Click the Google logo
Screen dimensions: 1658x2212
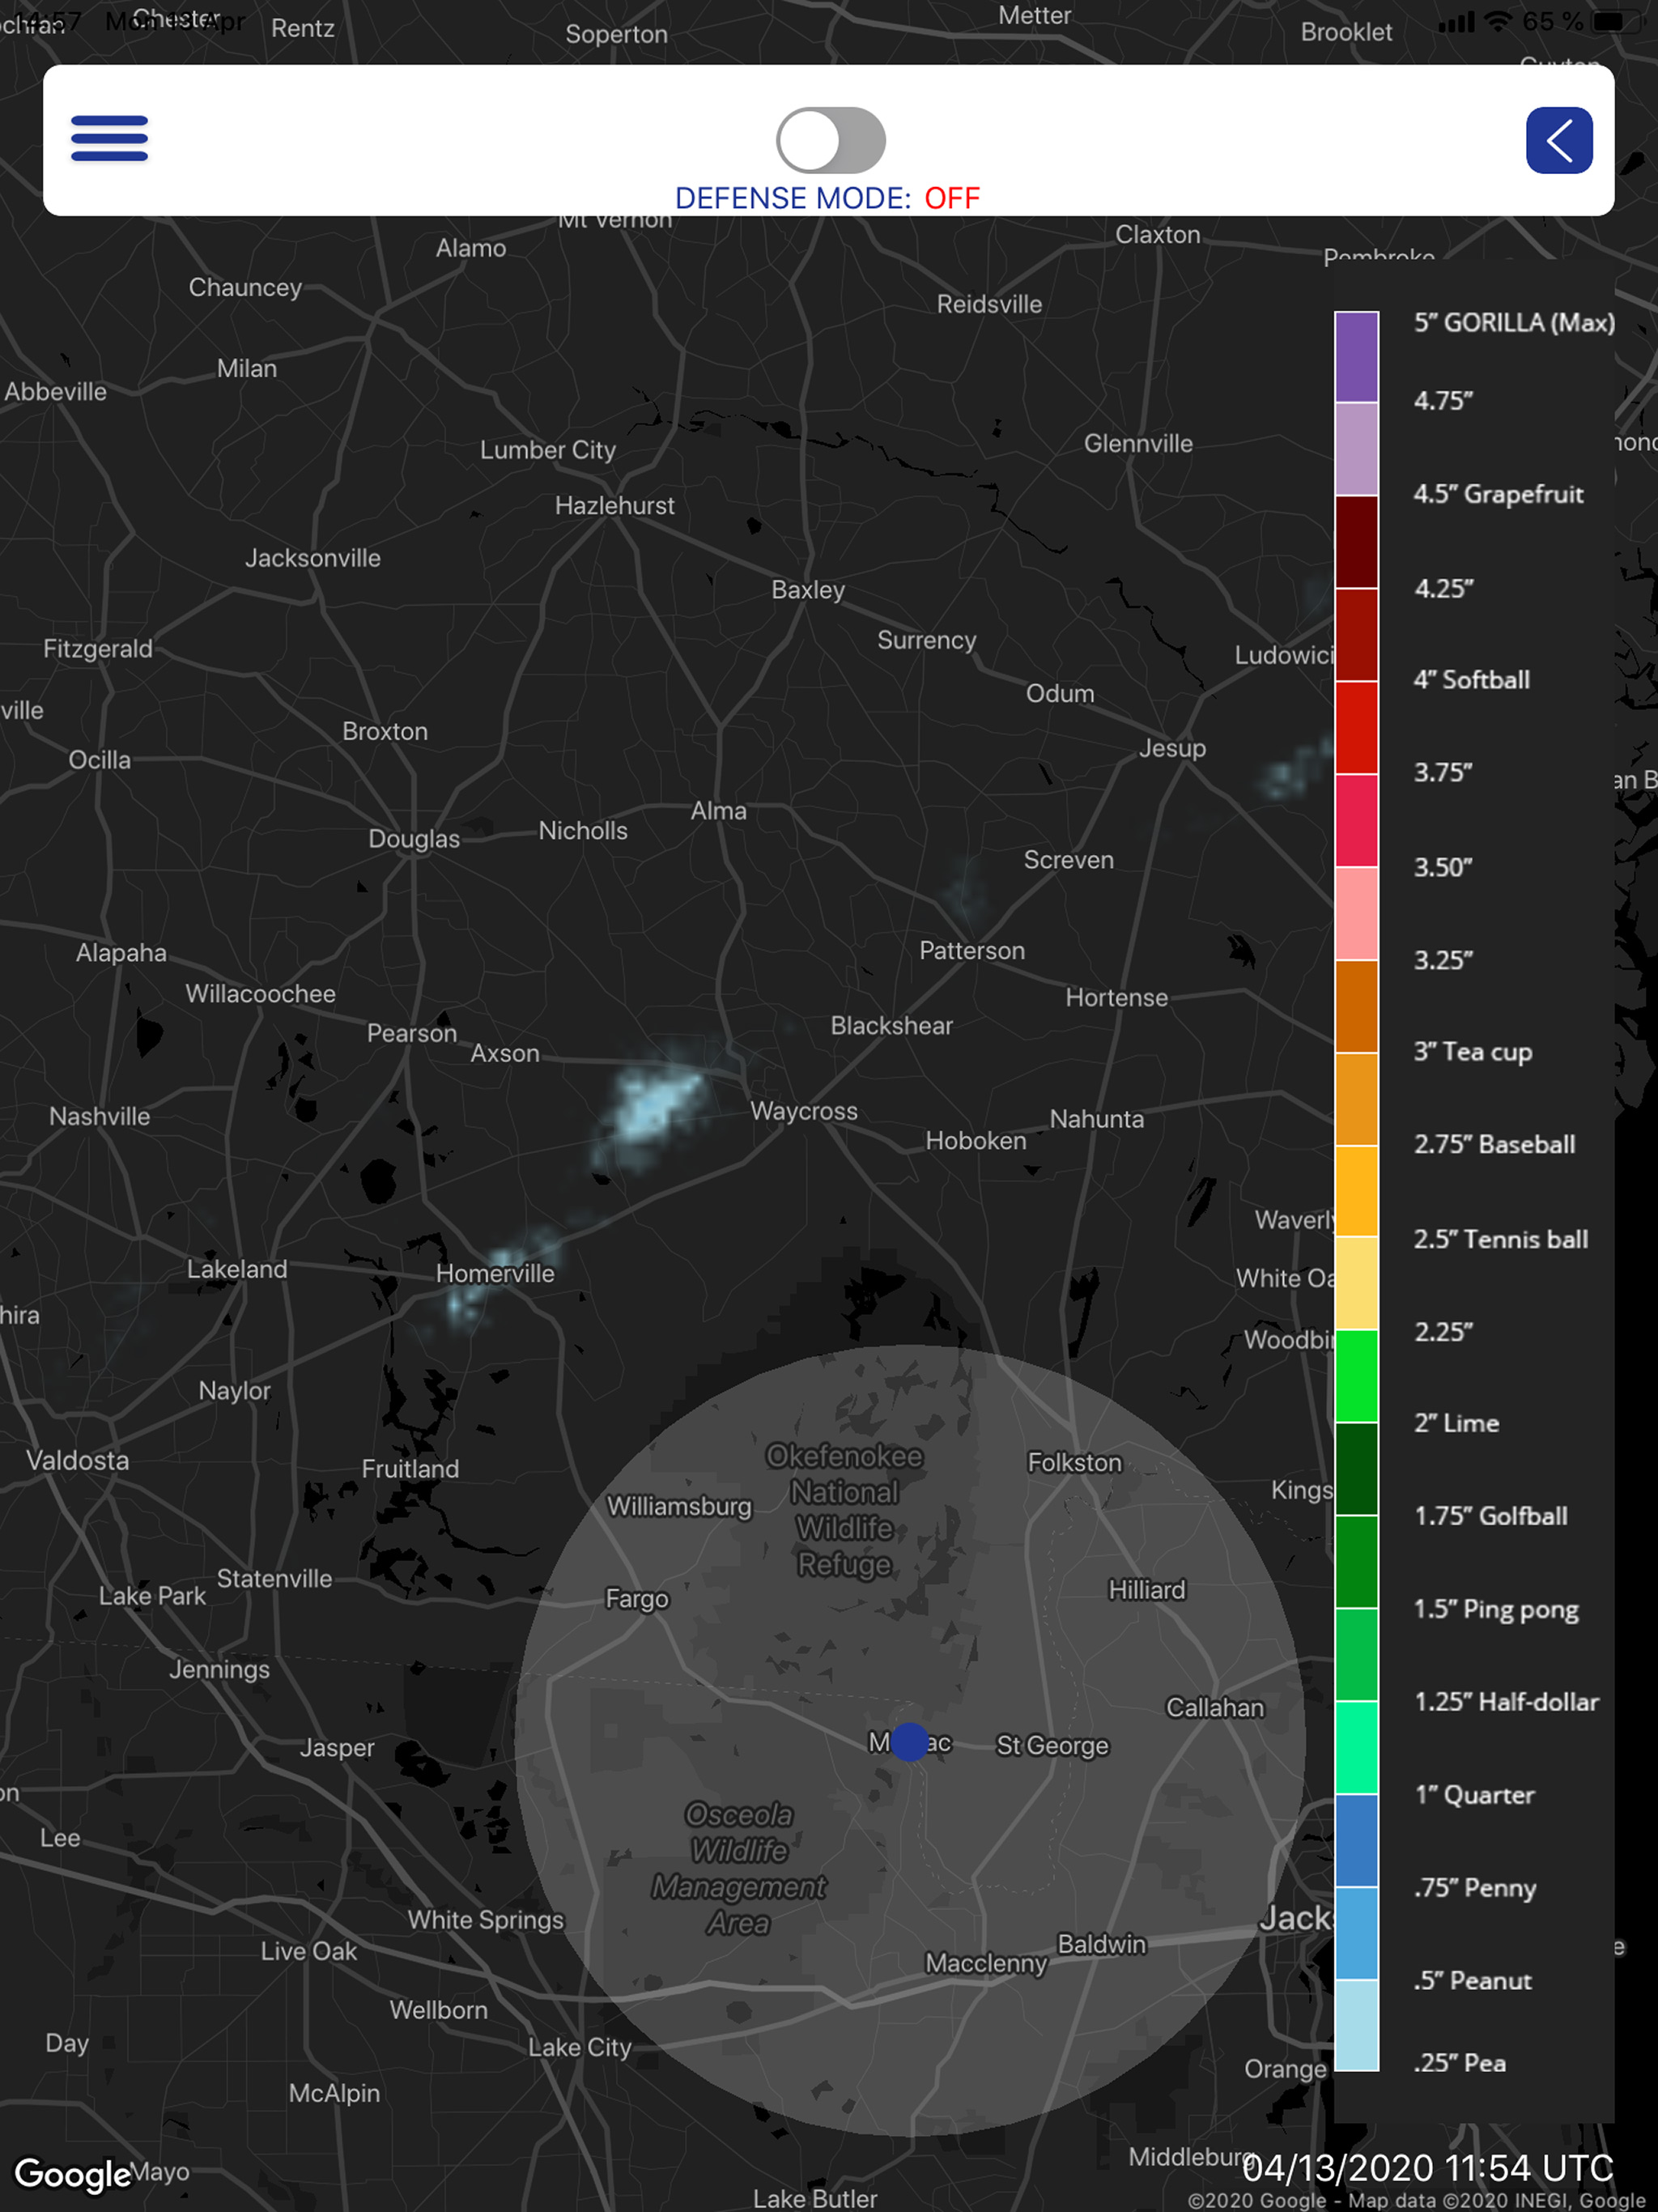72,2173
